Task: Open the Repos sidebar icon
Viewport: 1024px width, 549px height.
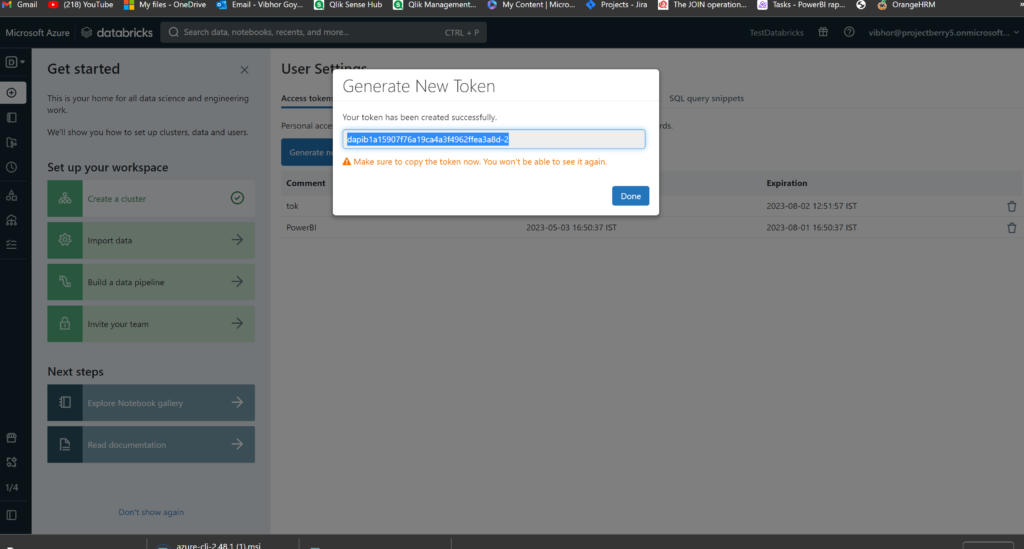Action: 12,142
